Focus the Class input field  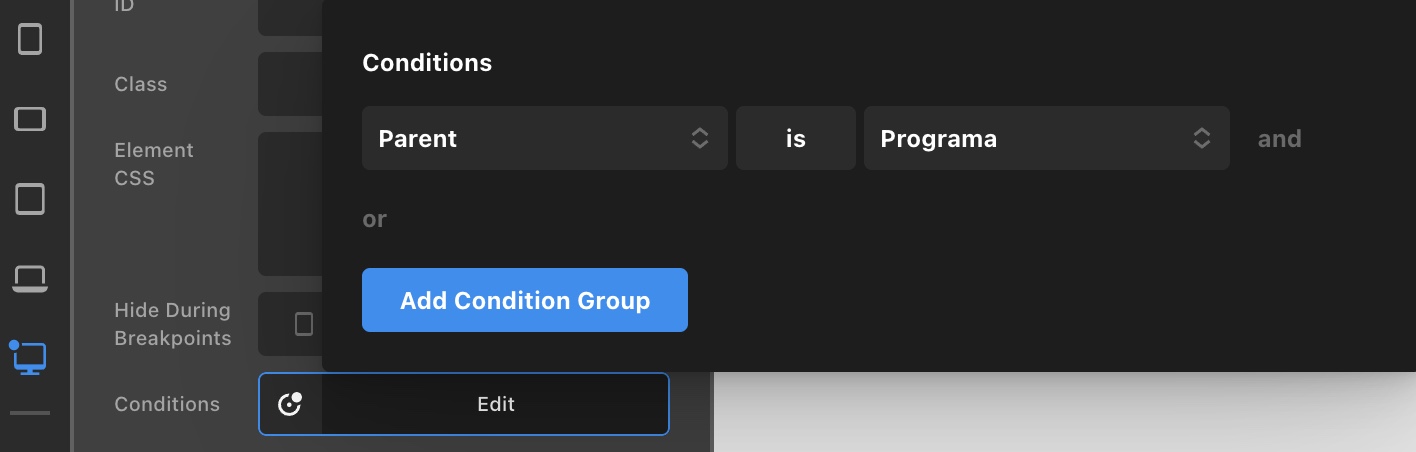(290, 84)
